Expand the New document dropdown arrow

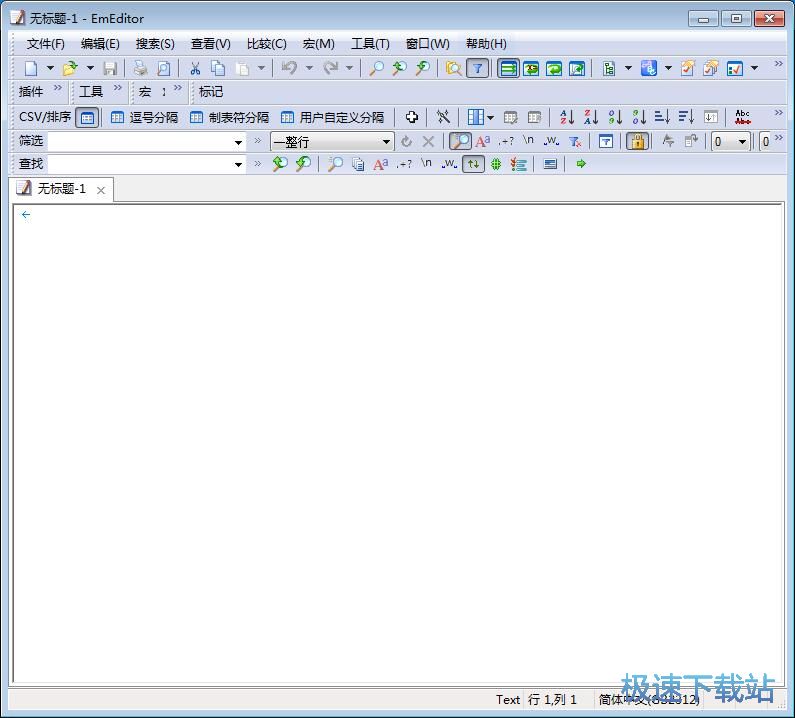50,68
